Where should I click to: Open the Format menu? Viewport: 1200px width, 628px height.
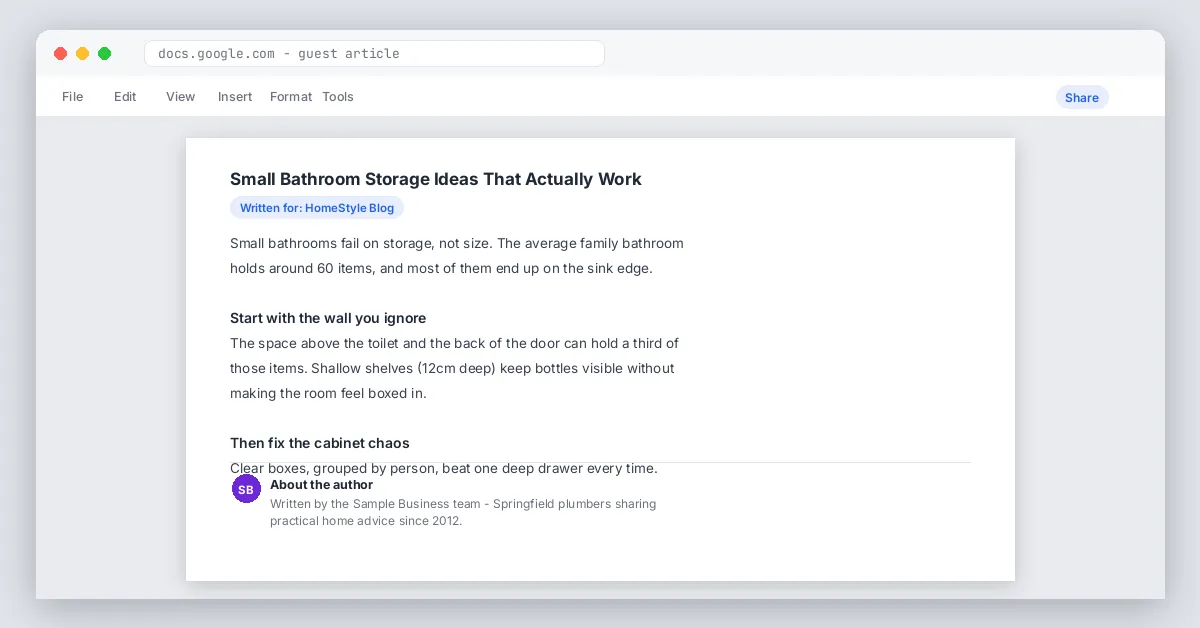coord(291,97)
